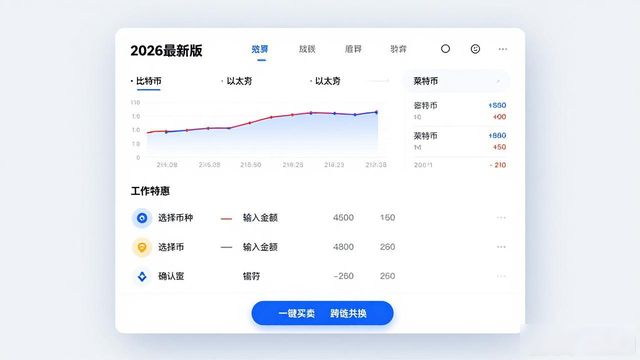Select the second 以太穷 chart tab
Viewport: 640px width, 360px height.
(x=327, y=81)
